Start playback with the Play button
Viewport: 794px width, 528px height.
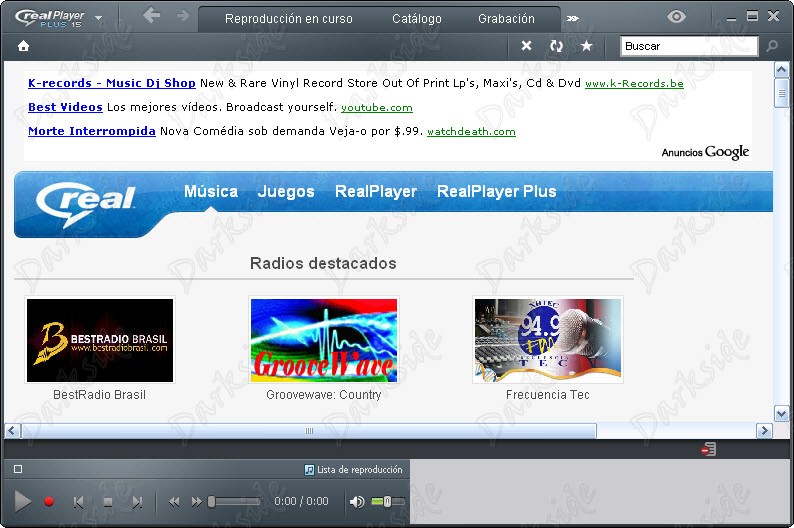(x=22, y=501)
